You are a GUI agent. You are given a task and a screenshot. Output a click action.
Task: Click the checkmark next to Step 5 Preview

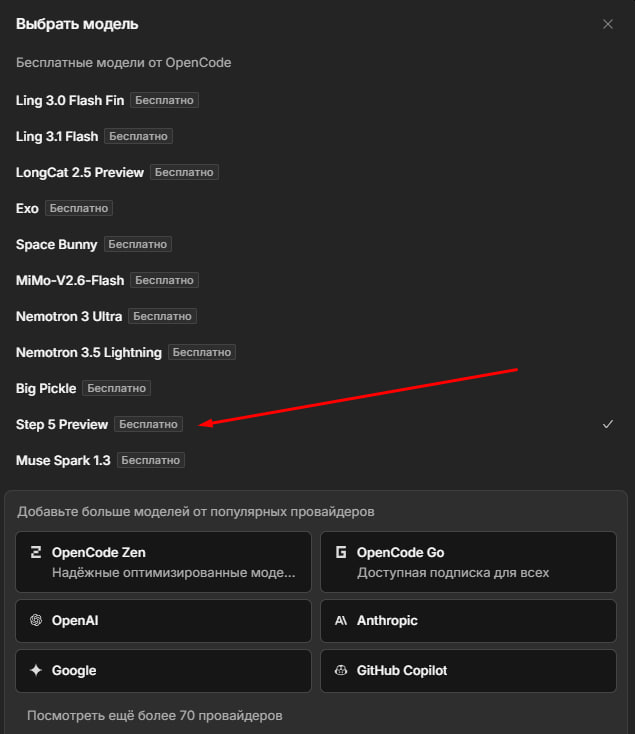[607, 424]
